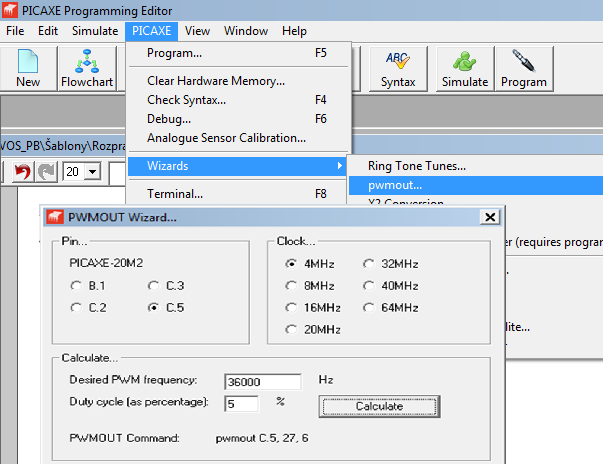Choose the 8MHz clock option
Image resolution: width=603 pixels, height=464 pixels.
coord(291,286)
